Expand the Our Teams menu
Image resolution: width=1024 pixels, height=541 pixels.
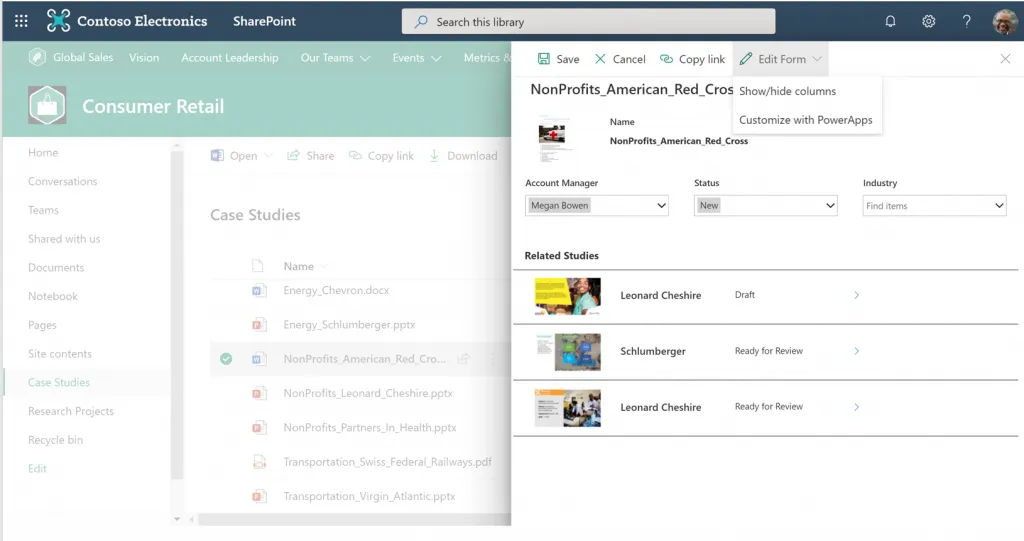point(365,58)
